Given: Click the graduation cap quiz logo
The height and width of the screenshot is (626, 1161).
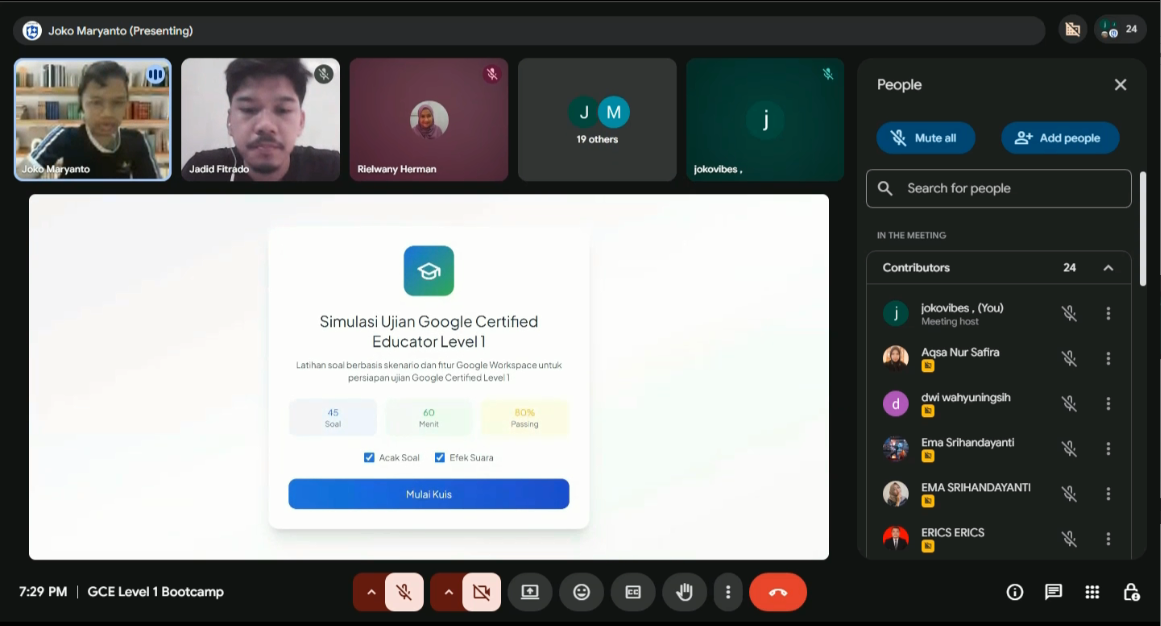Looking at the screenshot, I should (429, 271).
